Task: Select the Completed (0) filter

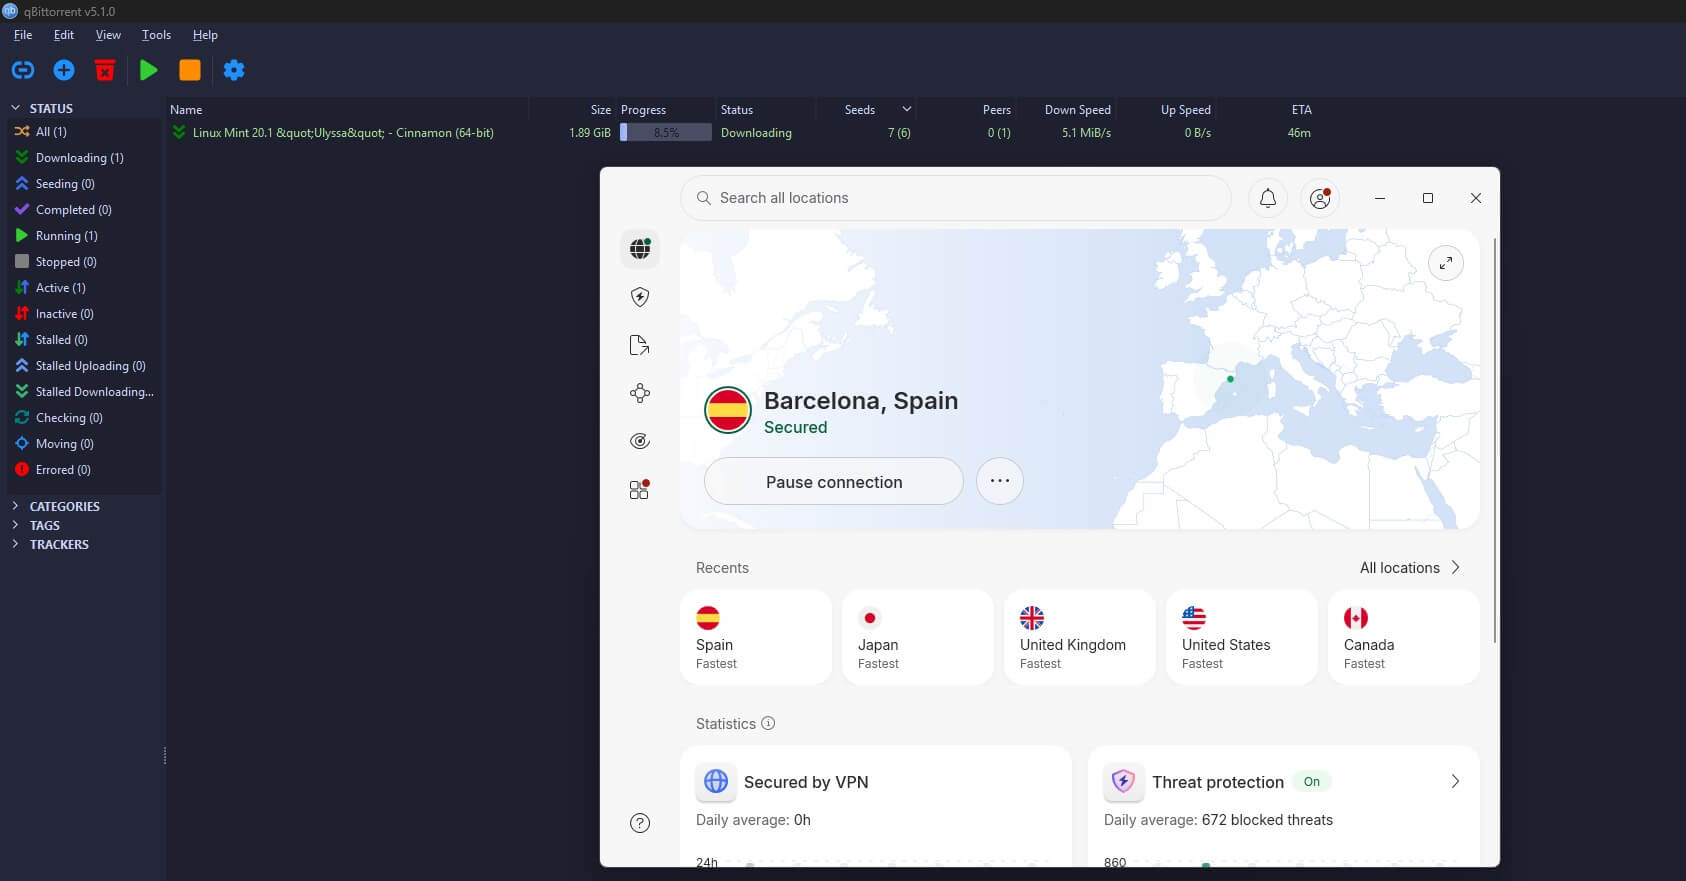Action: tap(84, 210)
